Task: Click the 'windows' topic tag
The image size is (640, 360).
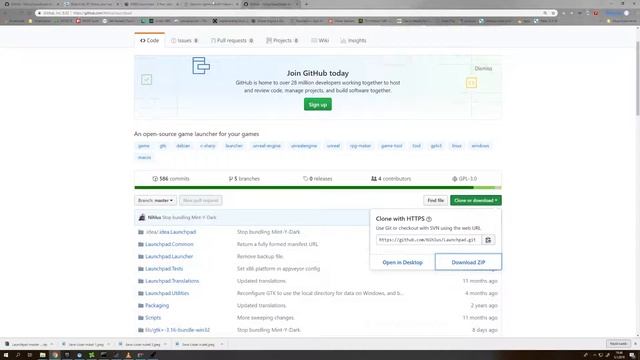Action: (480, 146)
